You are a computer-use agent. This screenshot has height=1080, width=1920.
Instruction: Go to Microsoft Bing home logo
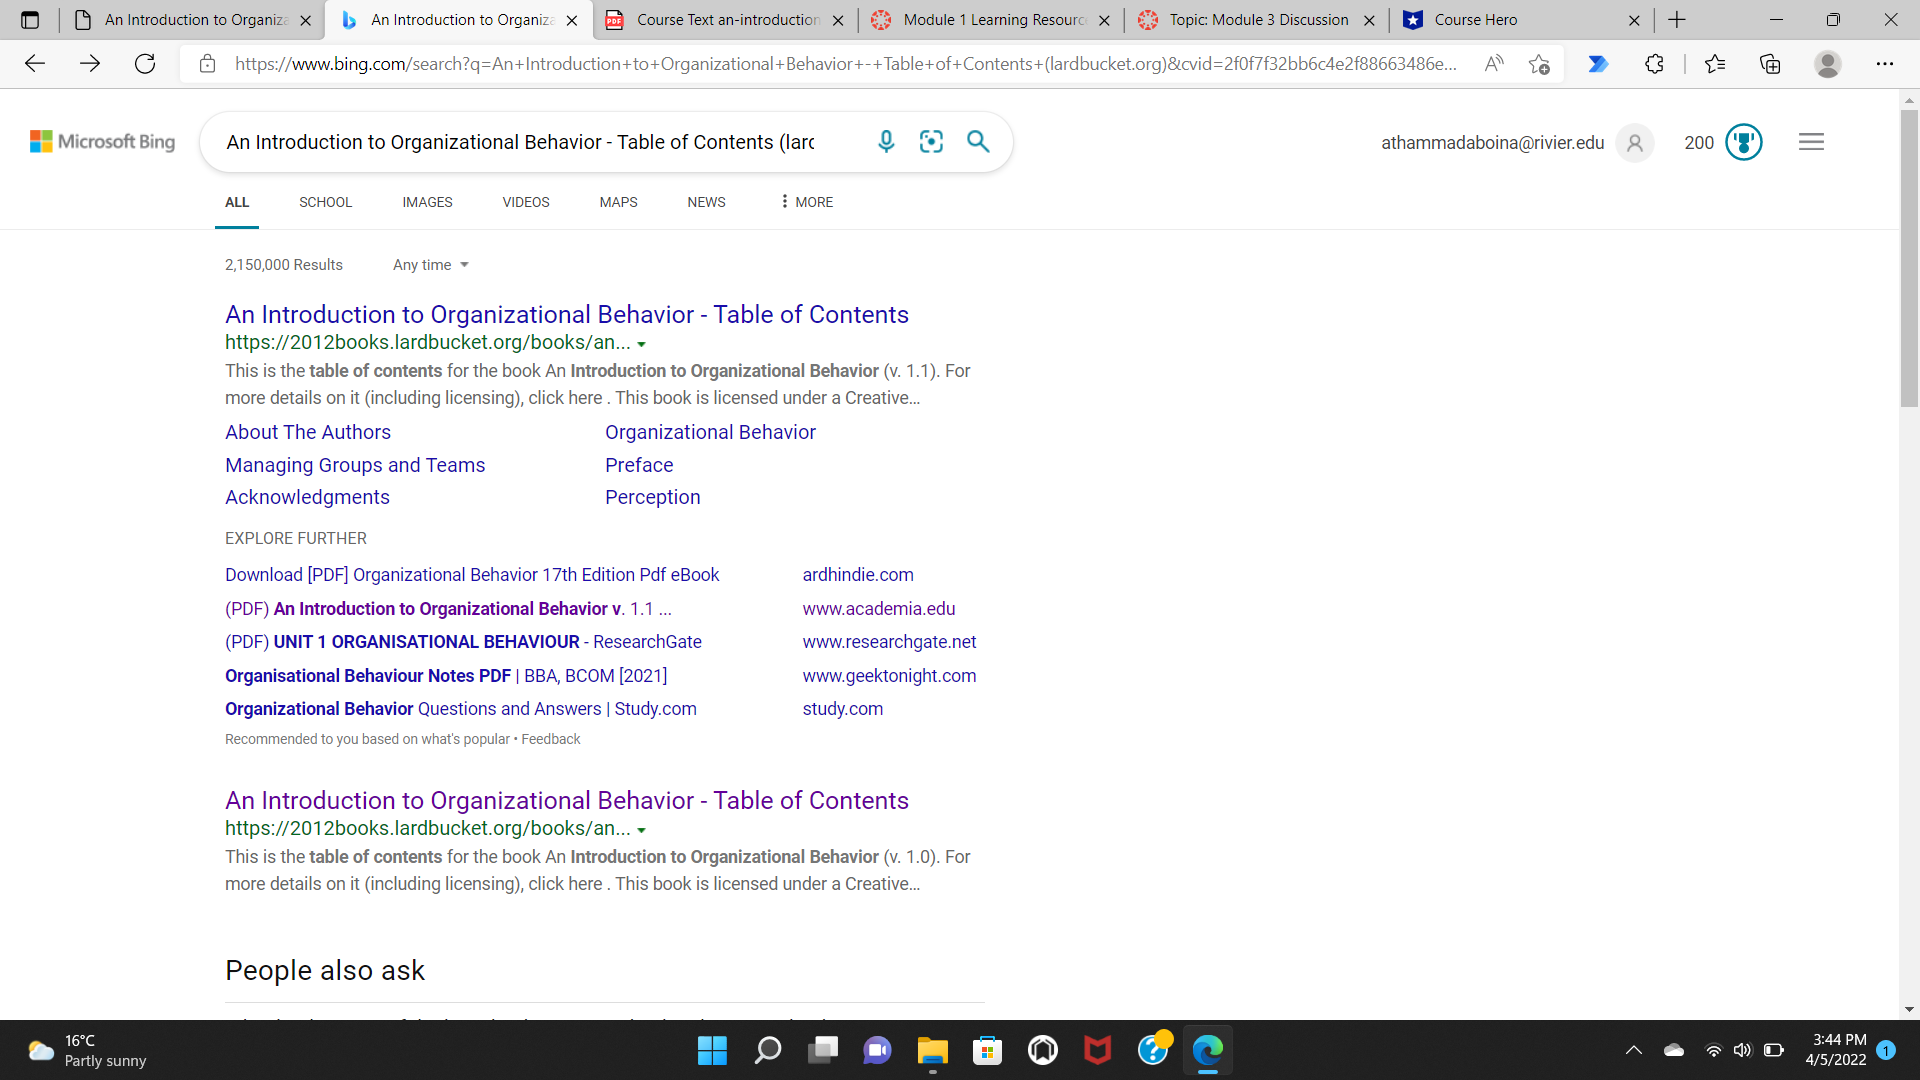(x=102, y=142)
